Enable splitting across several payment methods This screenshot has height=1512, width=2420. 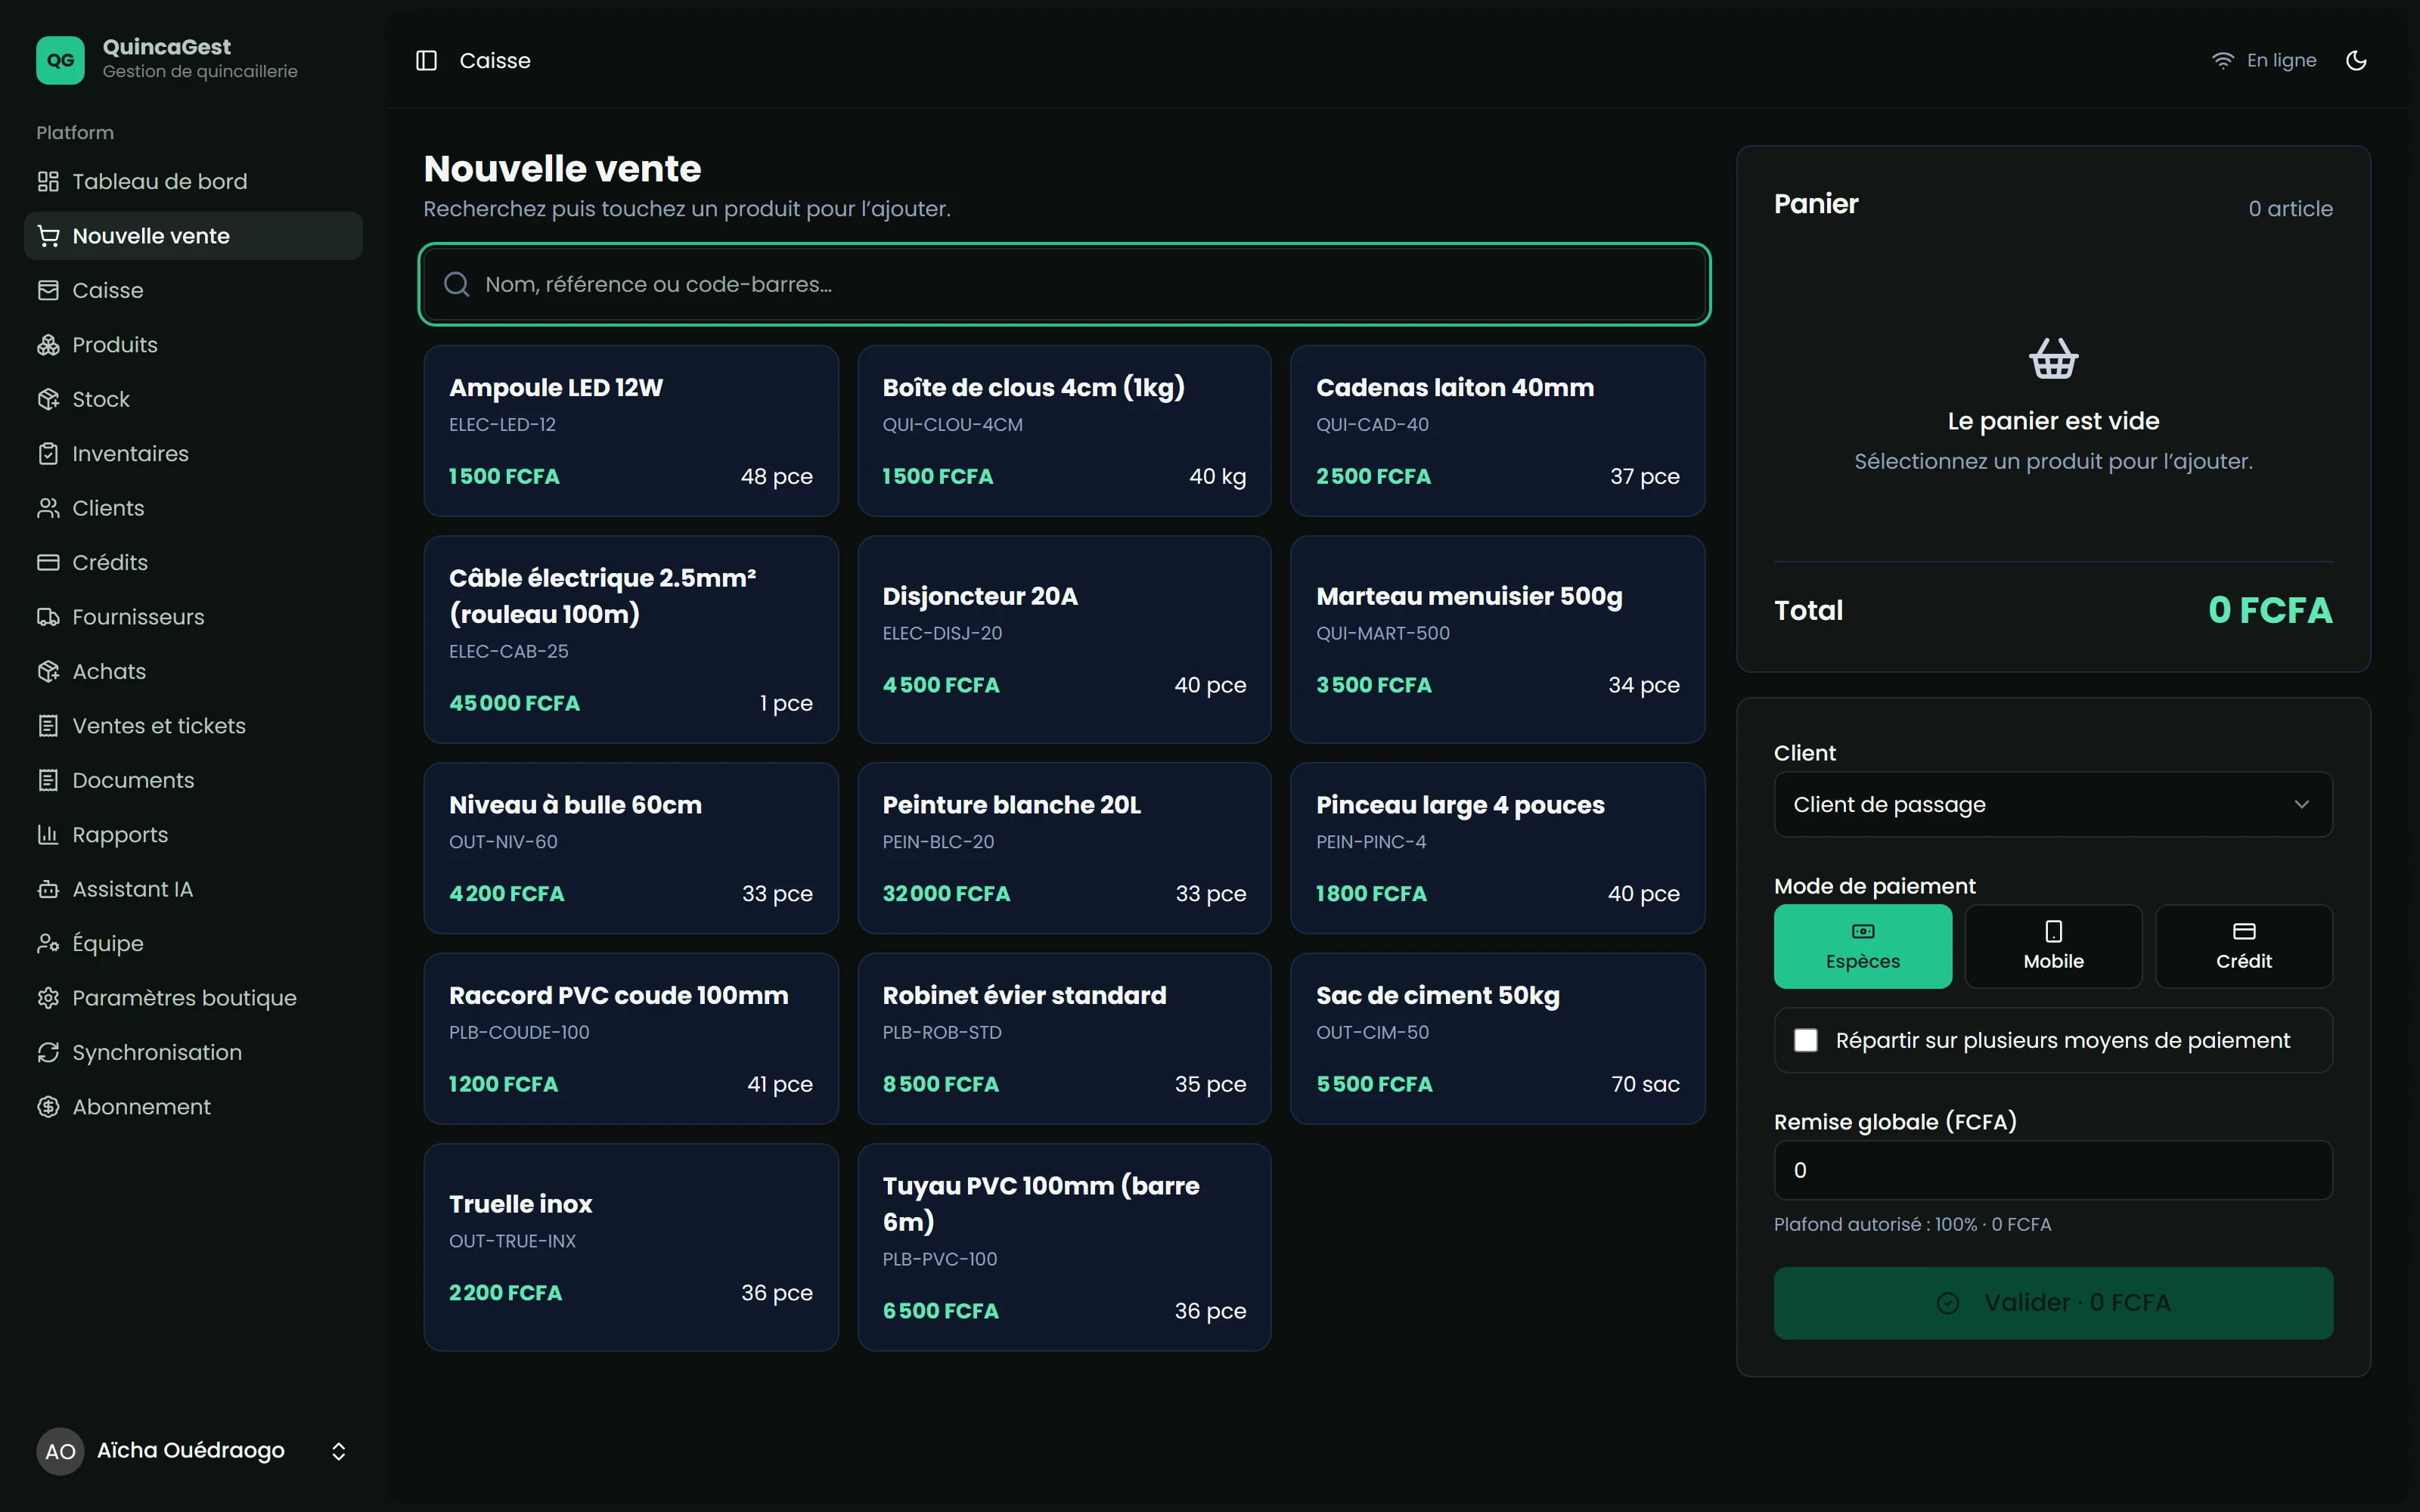click(x=1806, y=1041)
